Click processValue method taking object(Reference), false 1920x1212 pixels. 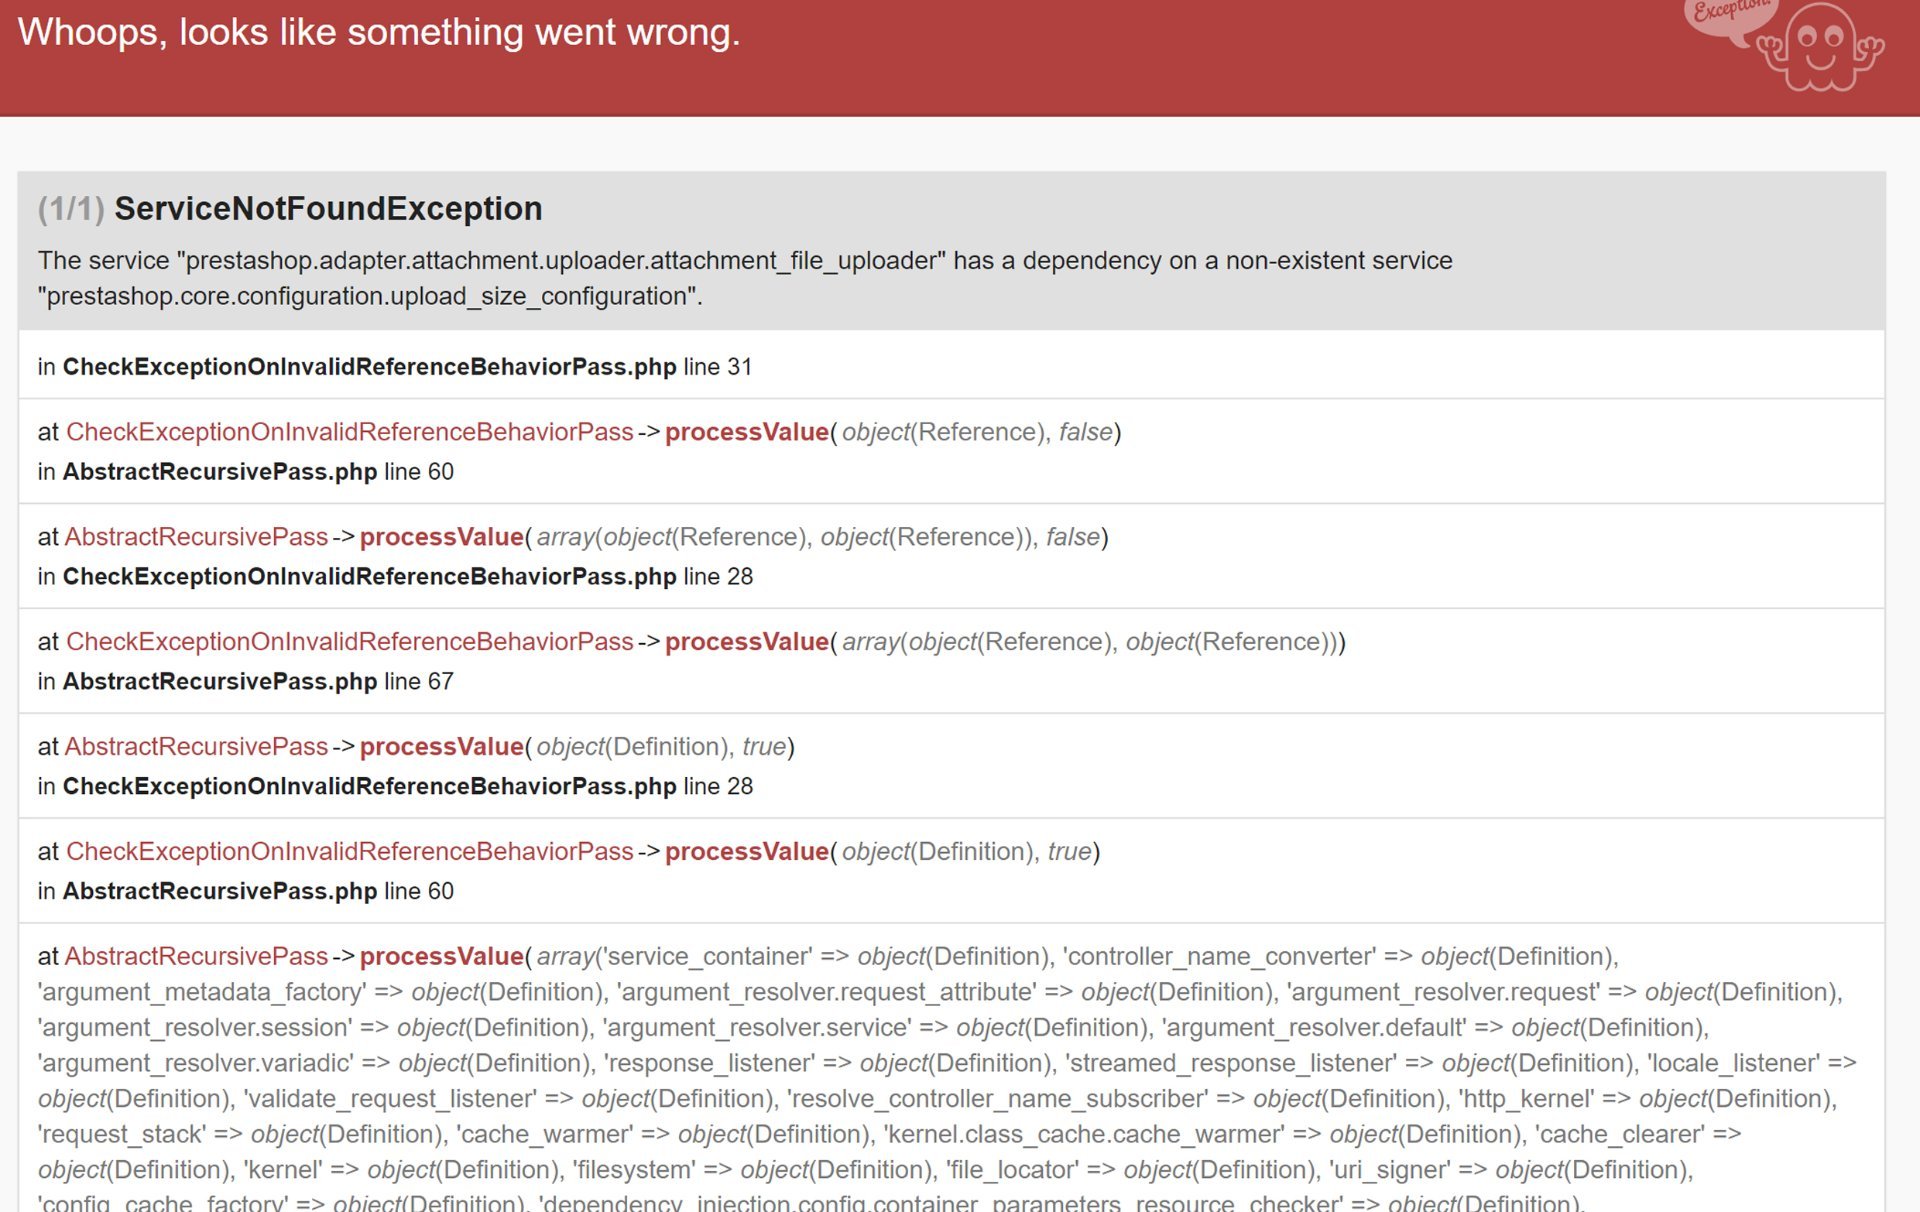[747, 432]
